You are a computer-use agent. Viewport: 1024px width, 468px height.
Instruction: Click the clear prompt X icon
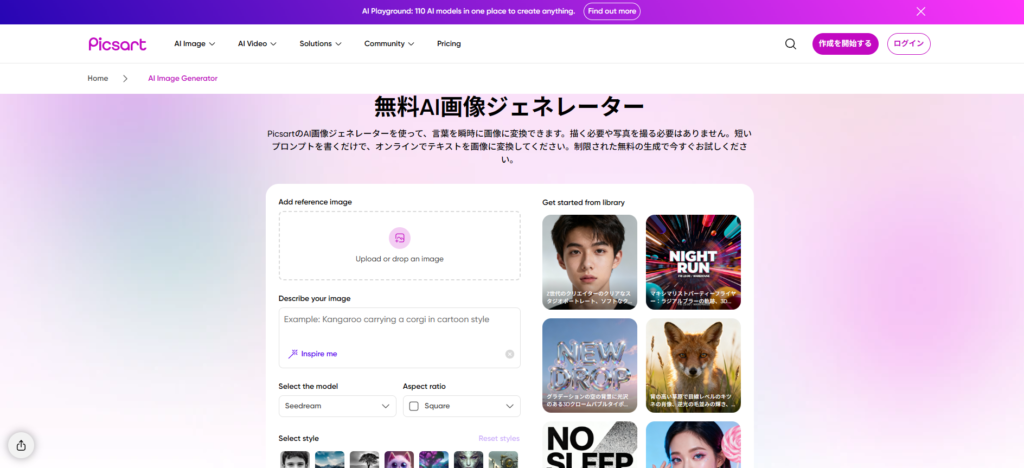click(509, 354)
